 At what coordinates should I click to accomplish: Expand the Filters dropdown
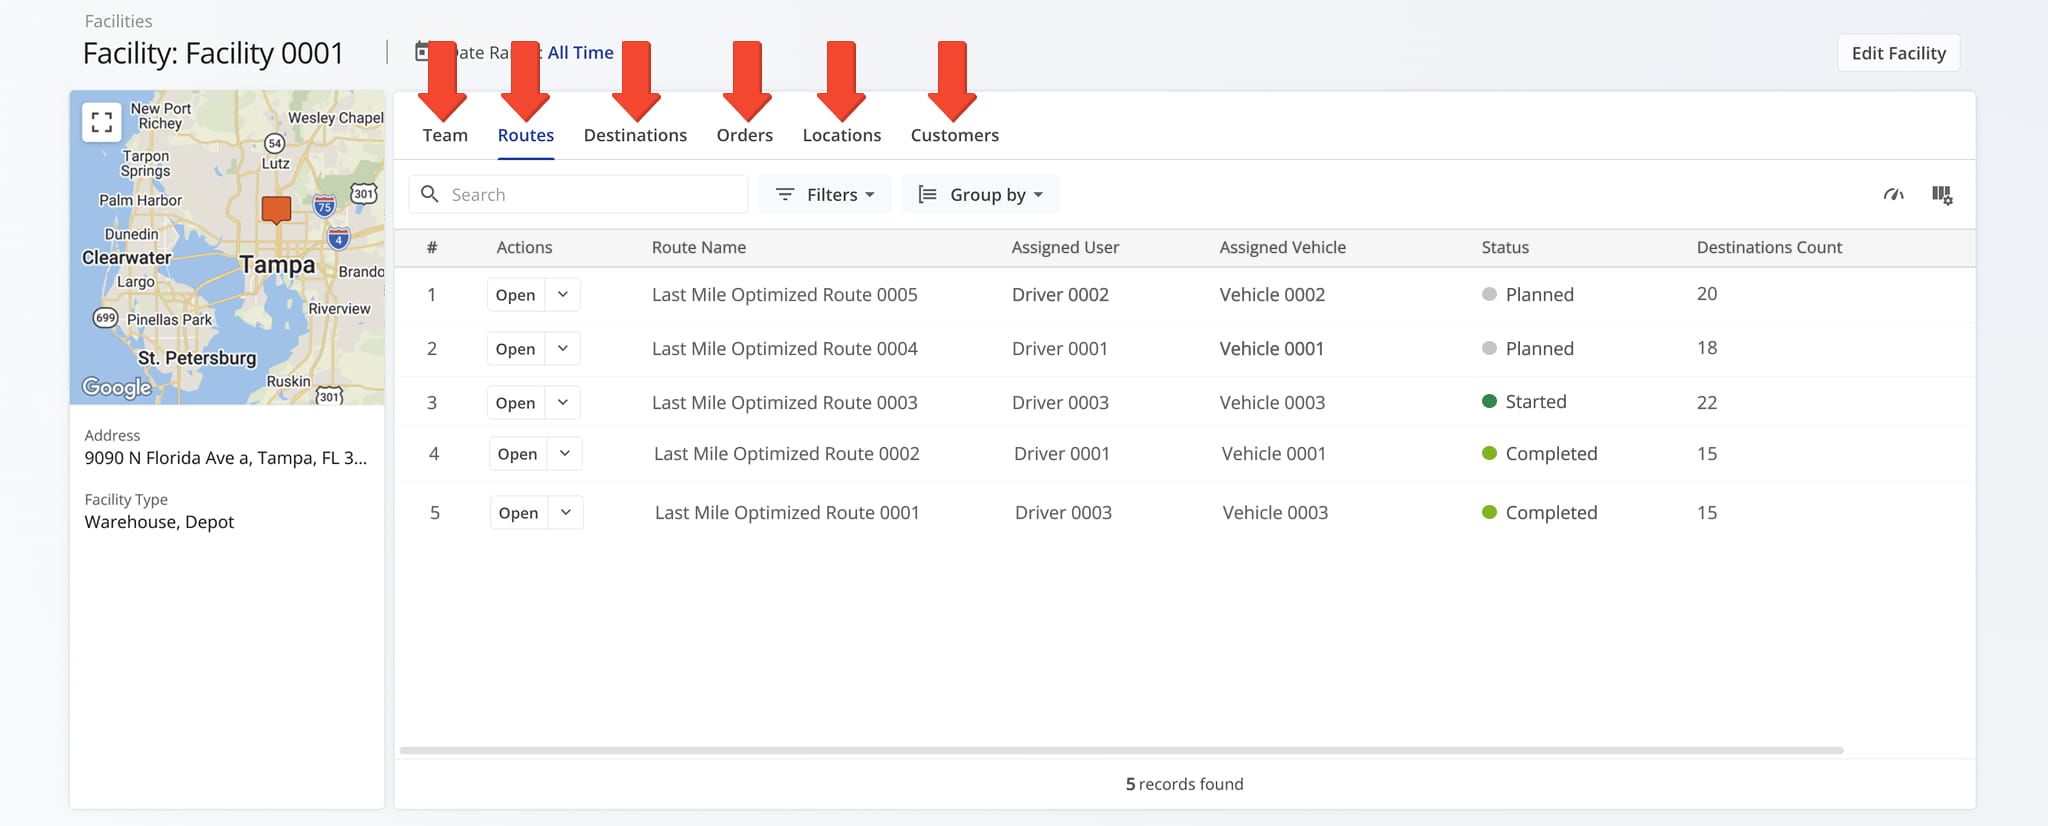[825, 195]
